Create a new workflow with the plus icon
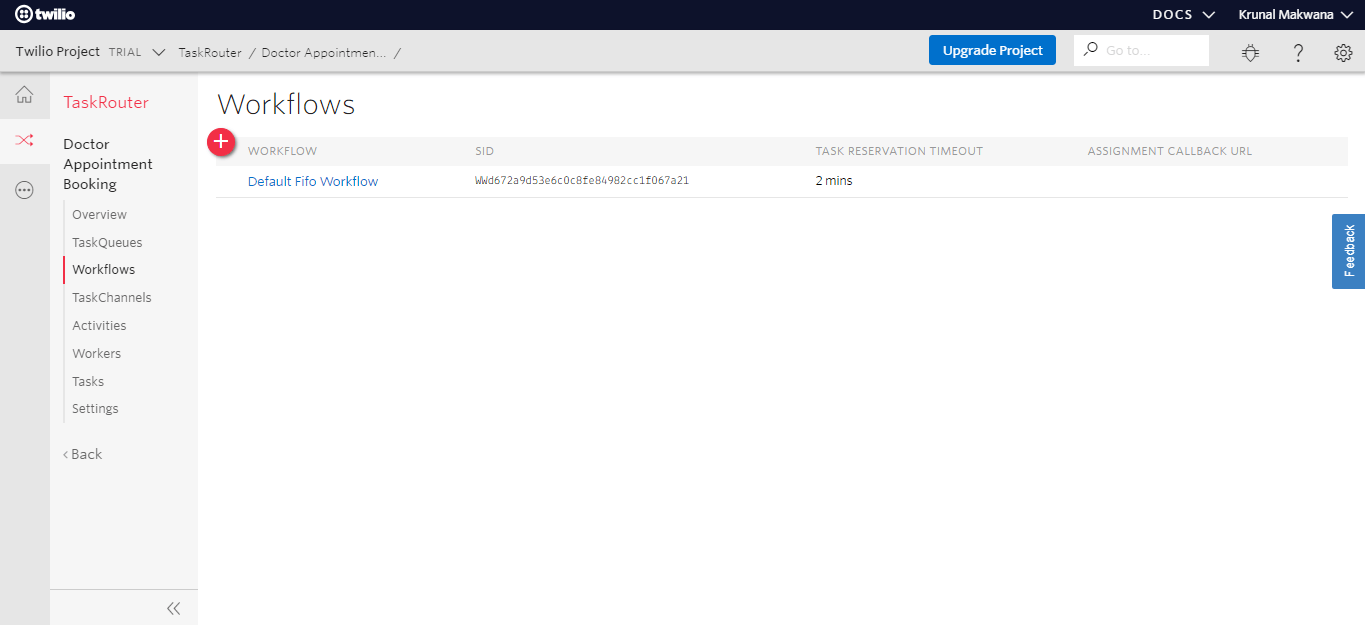 click(221, 142)
